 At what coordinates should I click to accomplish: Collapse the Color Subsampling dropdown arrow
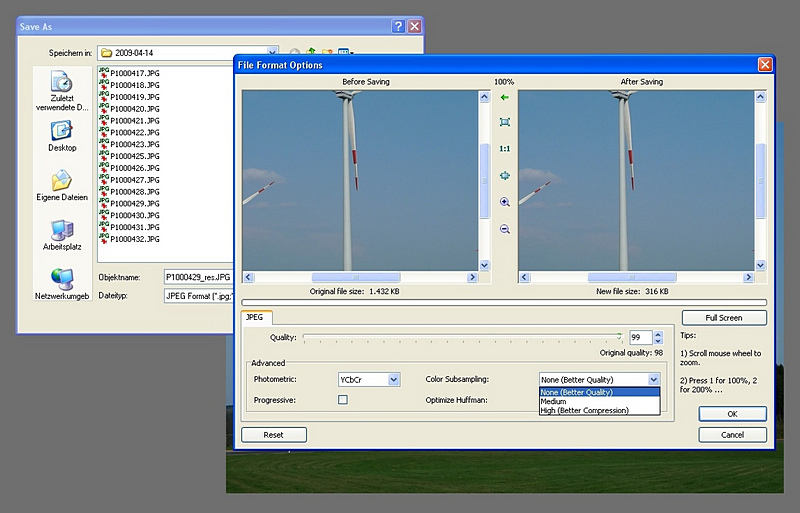(x=654, y=379)
